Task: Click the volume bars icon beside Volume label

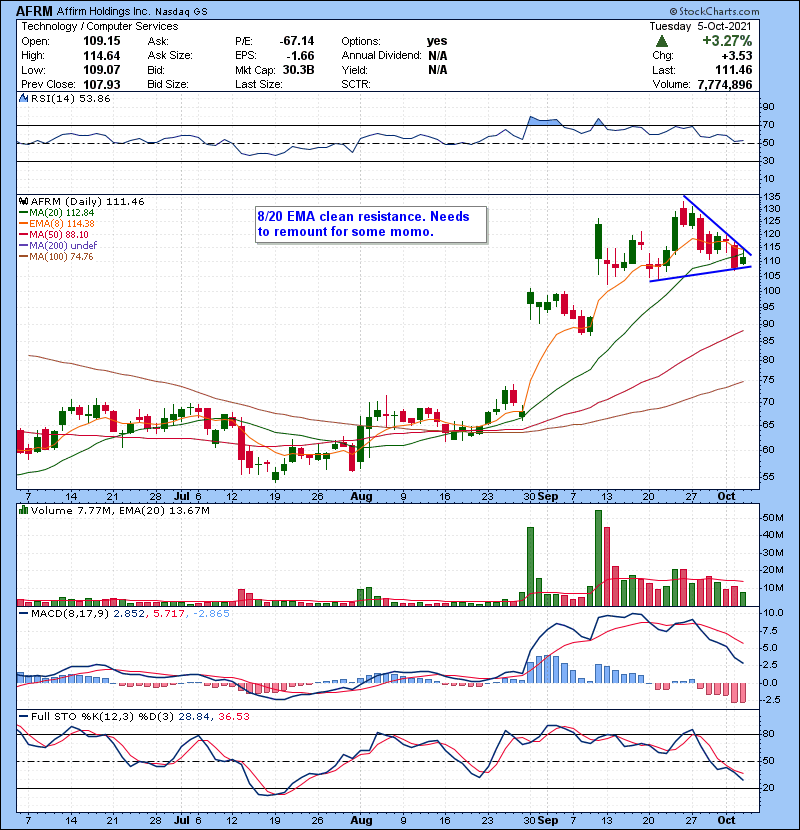Action: (x=23, y=510)
